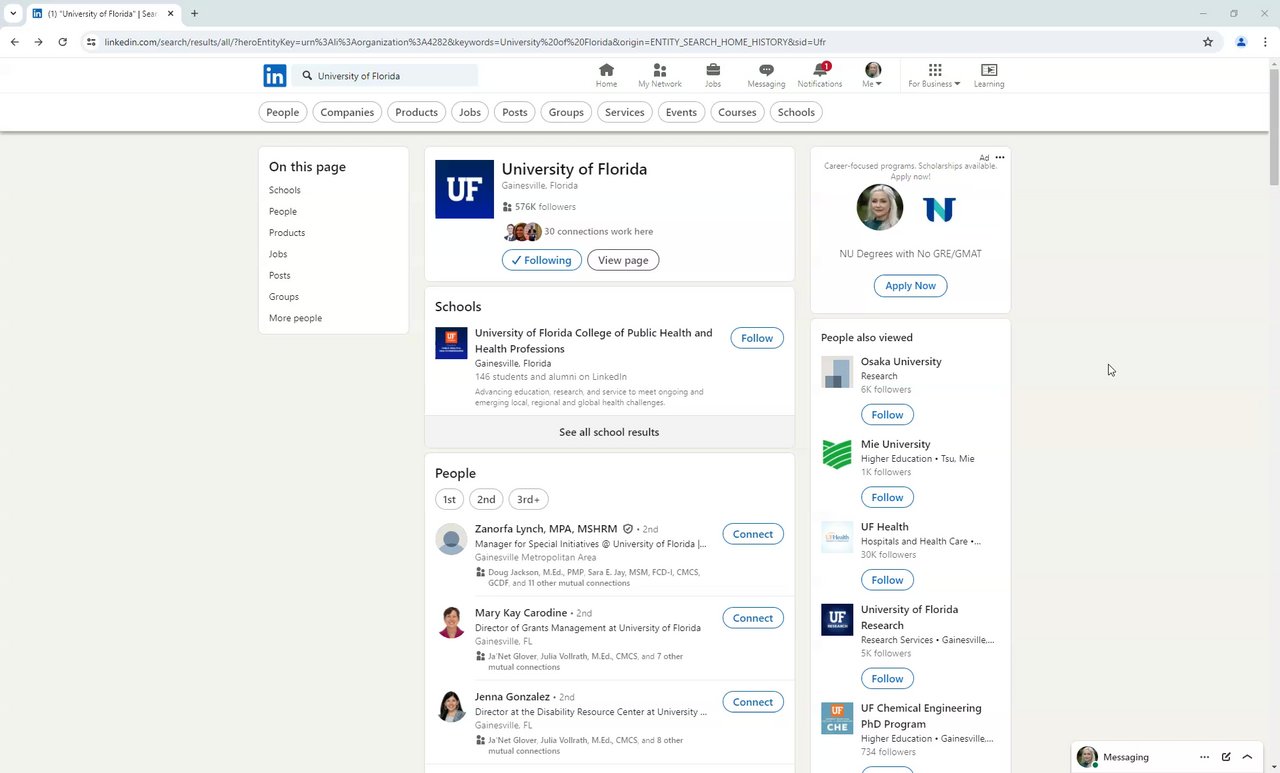The image size is (1280, 773).
Task: Open the Chrome three-dot menu
Action: click(1265, 42)
